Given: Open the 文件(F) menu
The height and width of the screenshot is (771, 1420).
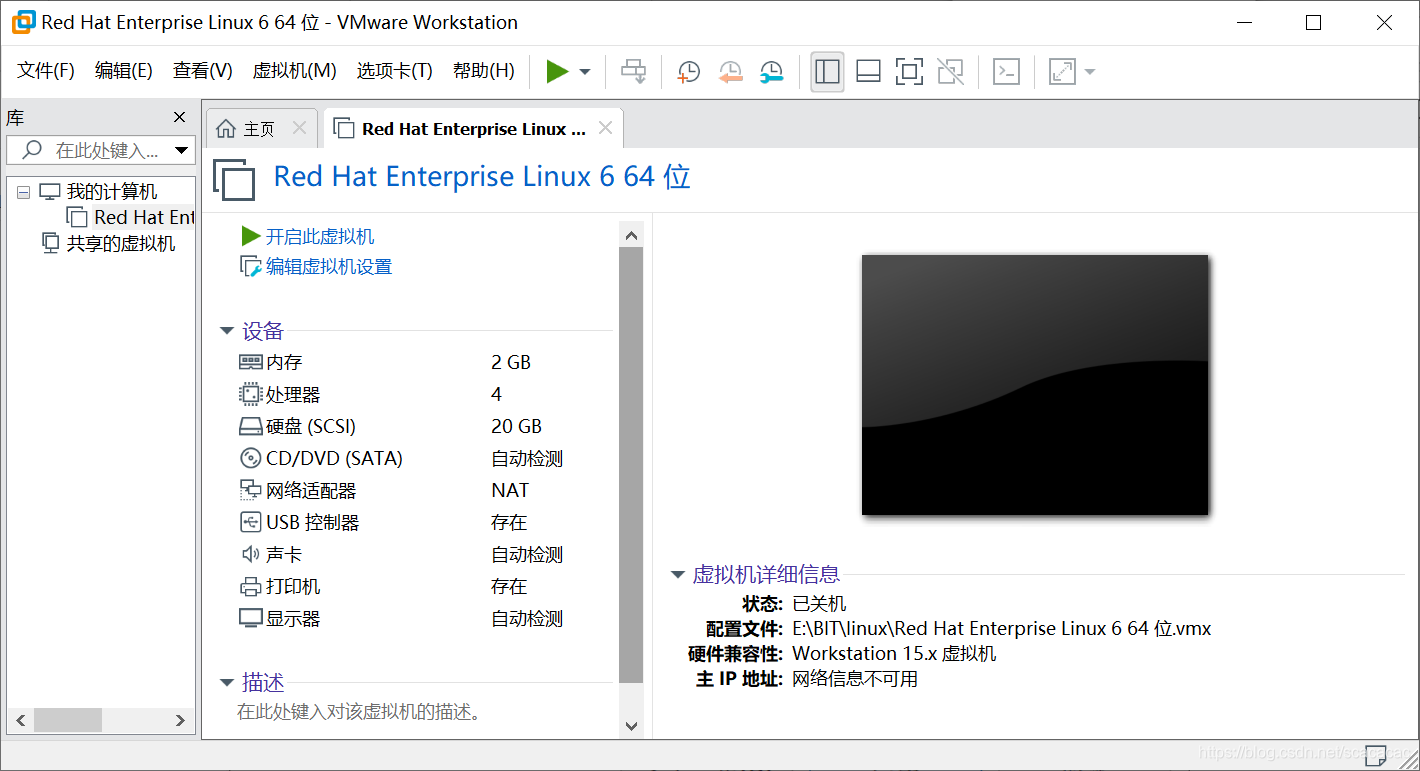Looking at the screenshot, I should 46,70.
